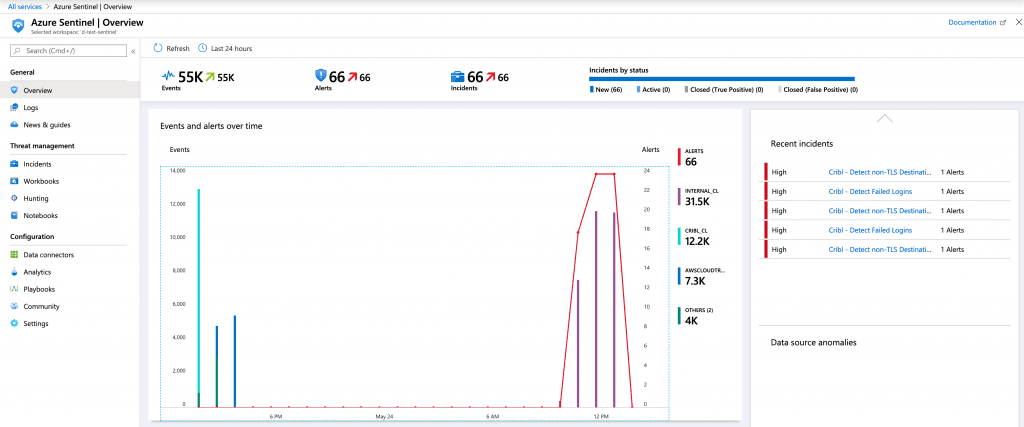This screenshot has width=1024, height=427.
Task: Click the Refresh icon in toolbar
Action: (x=159, y=48)
